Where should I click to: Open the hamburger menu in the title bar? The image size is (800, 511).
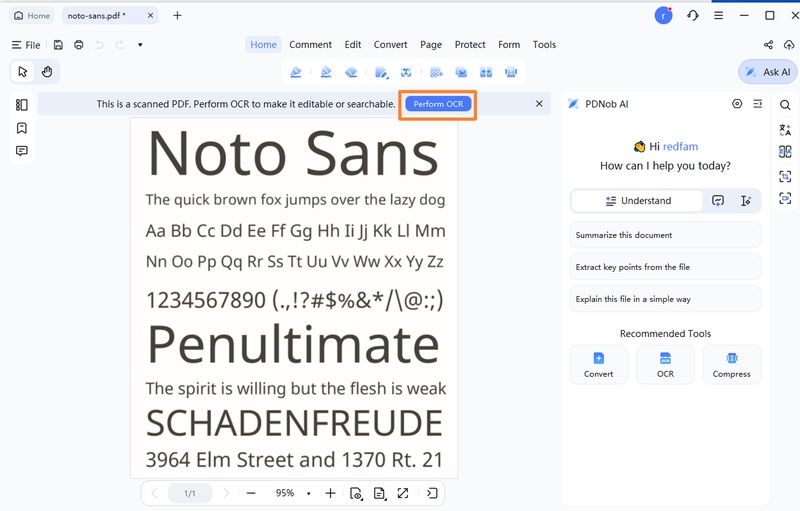tap(718, 16)
